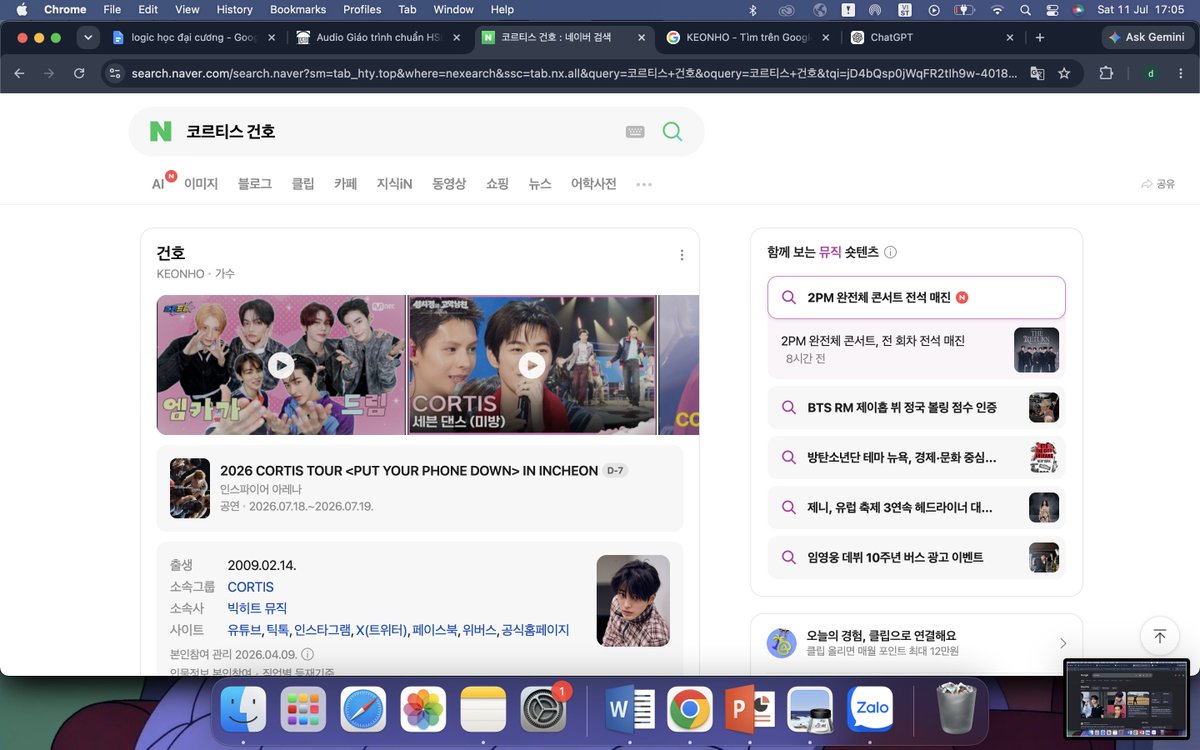Viewport: 1200px width, 750px height.
Task: Go back in Chrome
Action: point(19,73)
